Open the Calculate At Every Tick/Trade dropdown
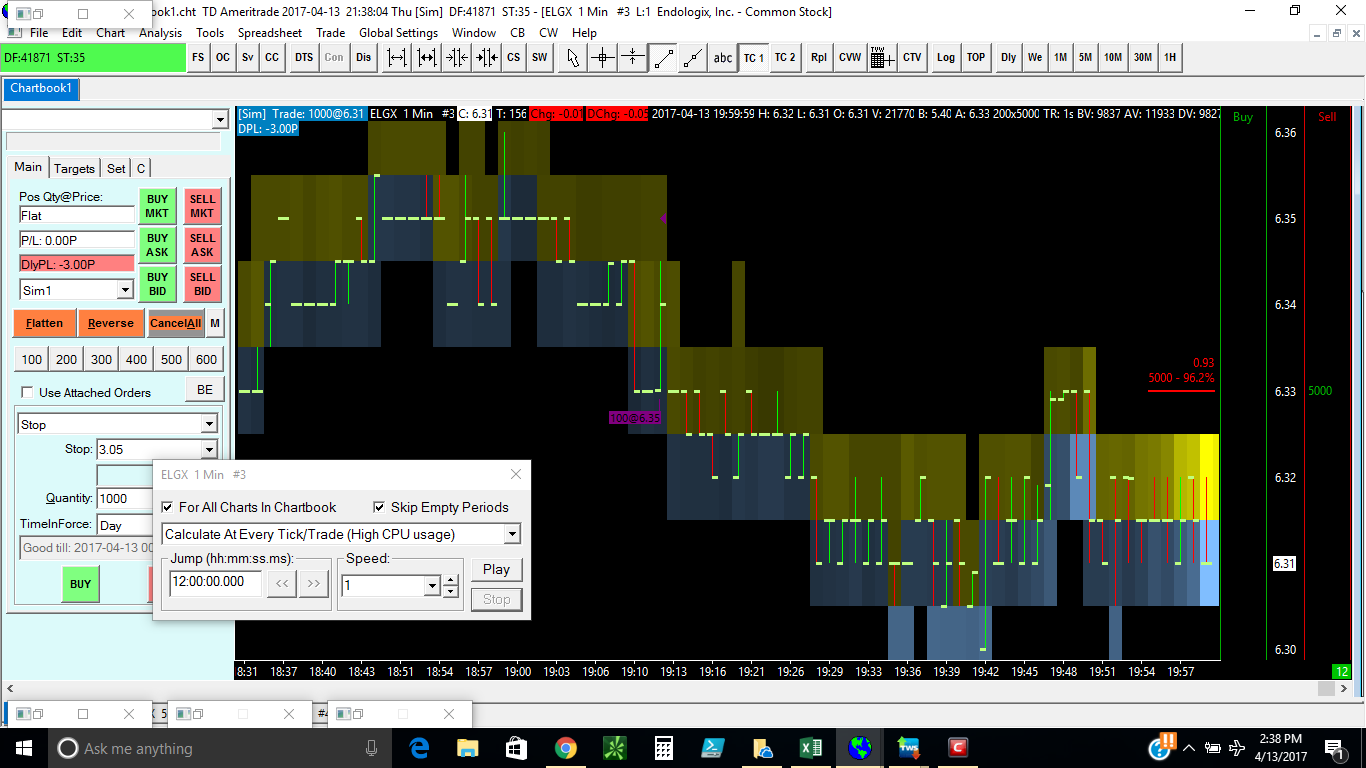Viewport: 1366px width, 768px height. 512,534
